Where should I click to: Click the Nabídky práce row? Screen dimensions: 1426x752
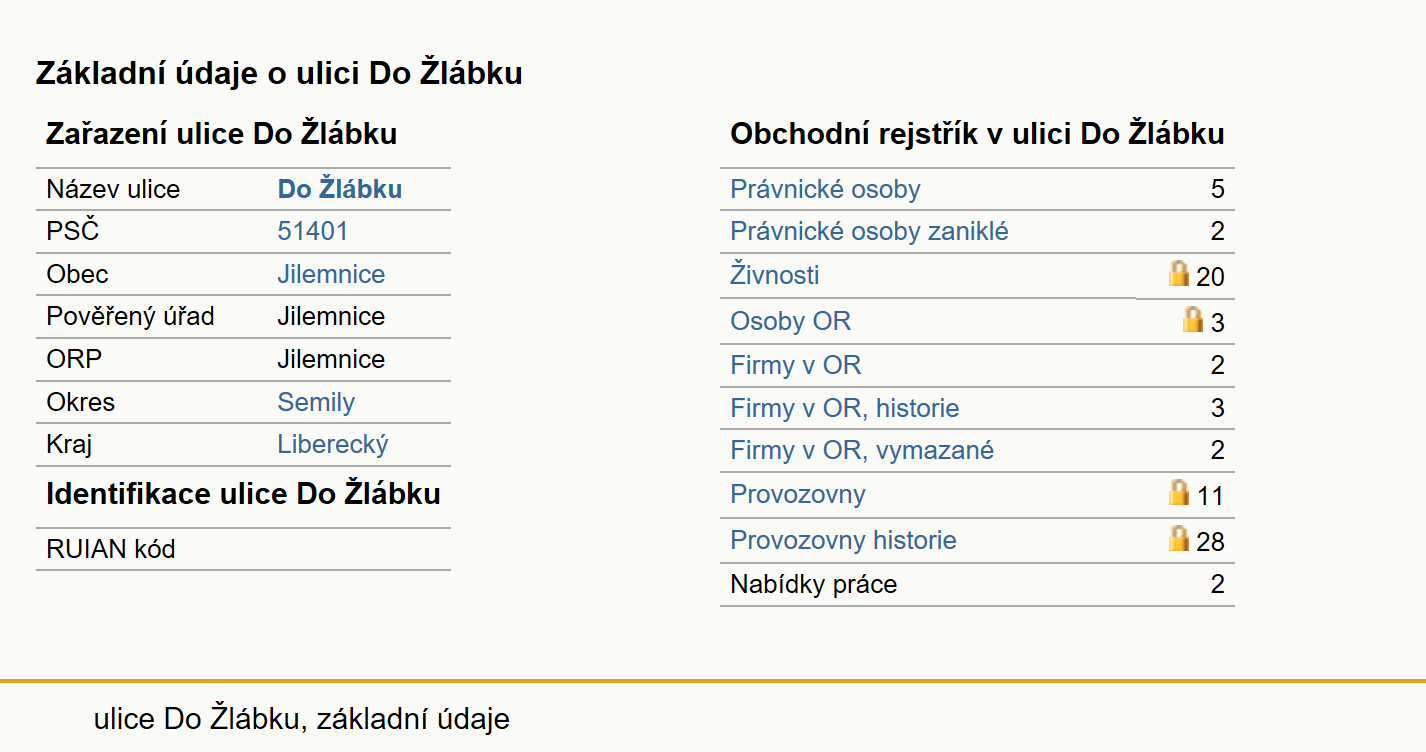pyautogui.click(x=977, y=584)
